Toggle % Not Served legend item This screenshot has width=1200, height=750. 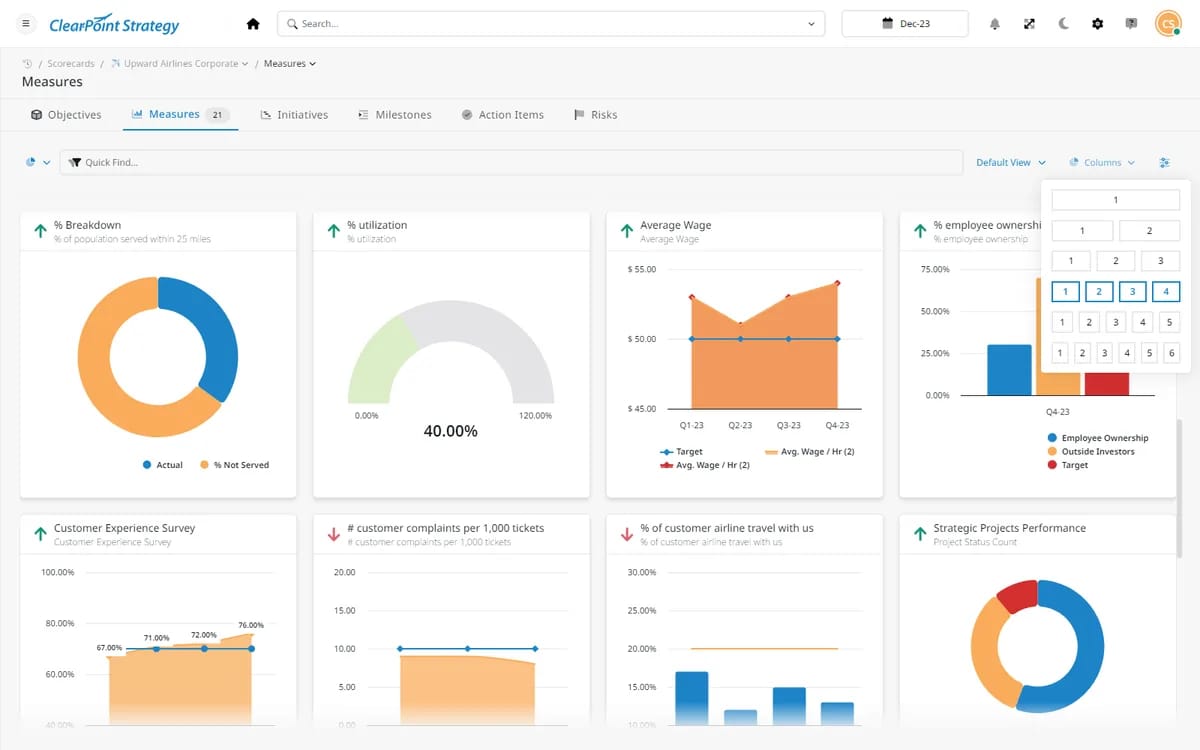(234, 465)
